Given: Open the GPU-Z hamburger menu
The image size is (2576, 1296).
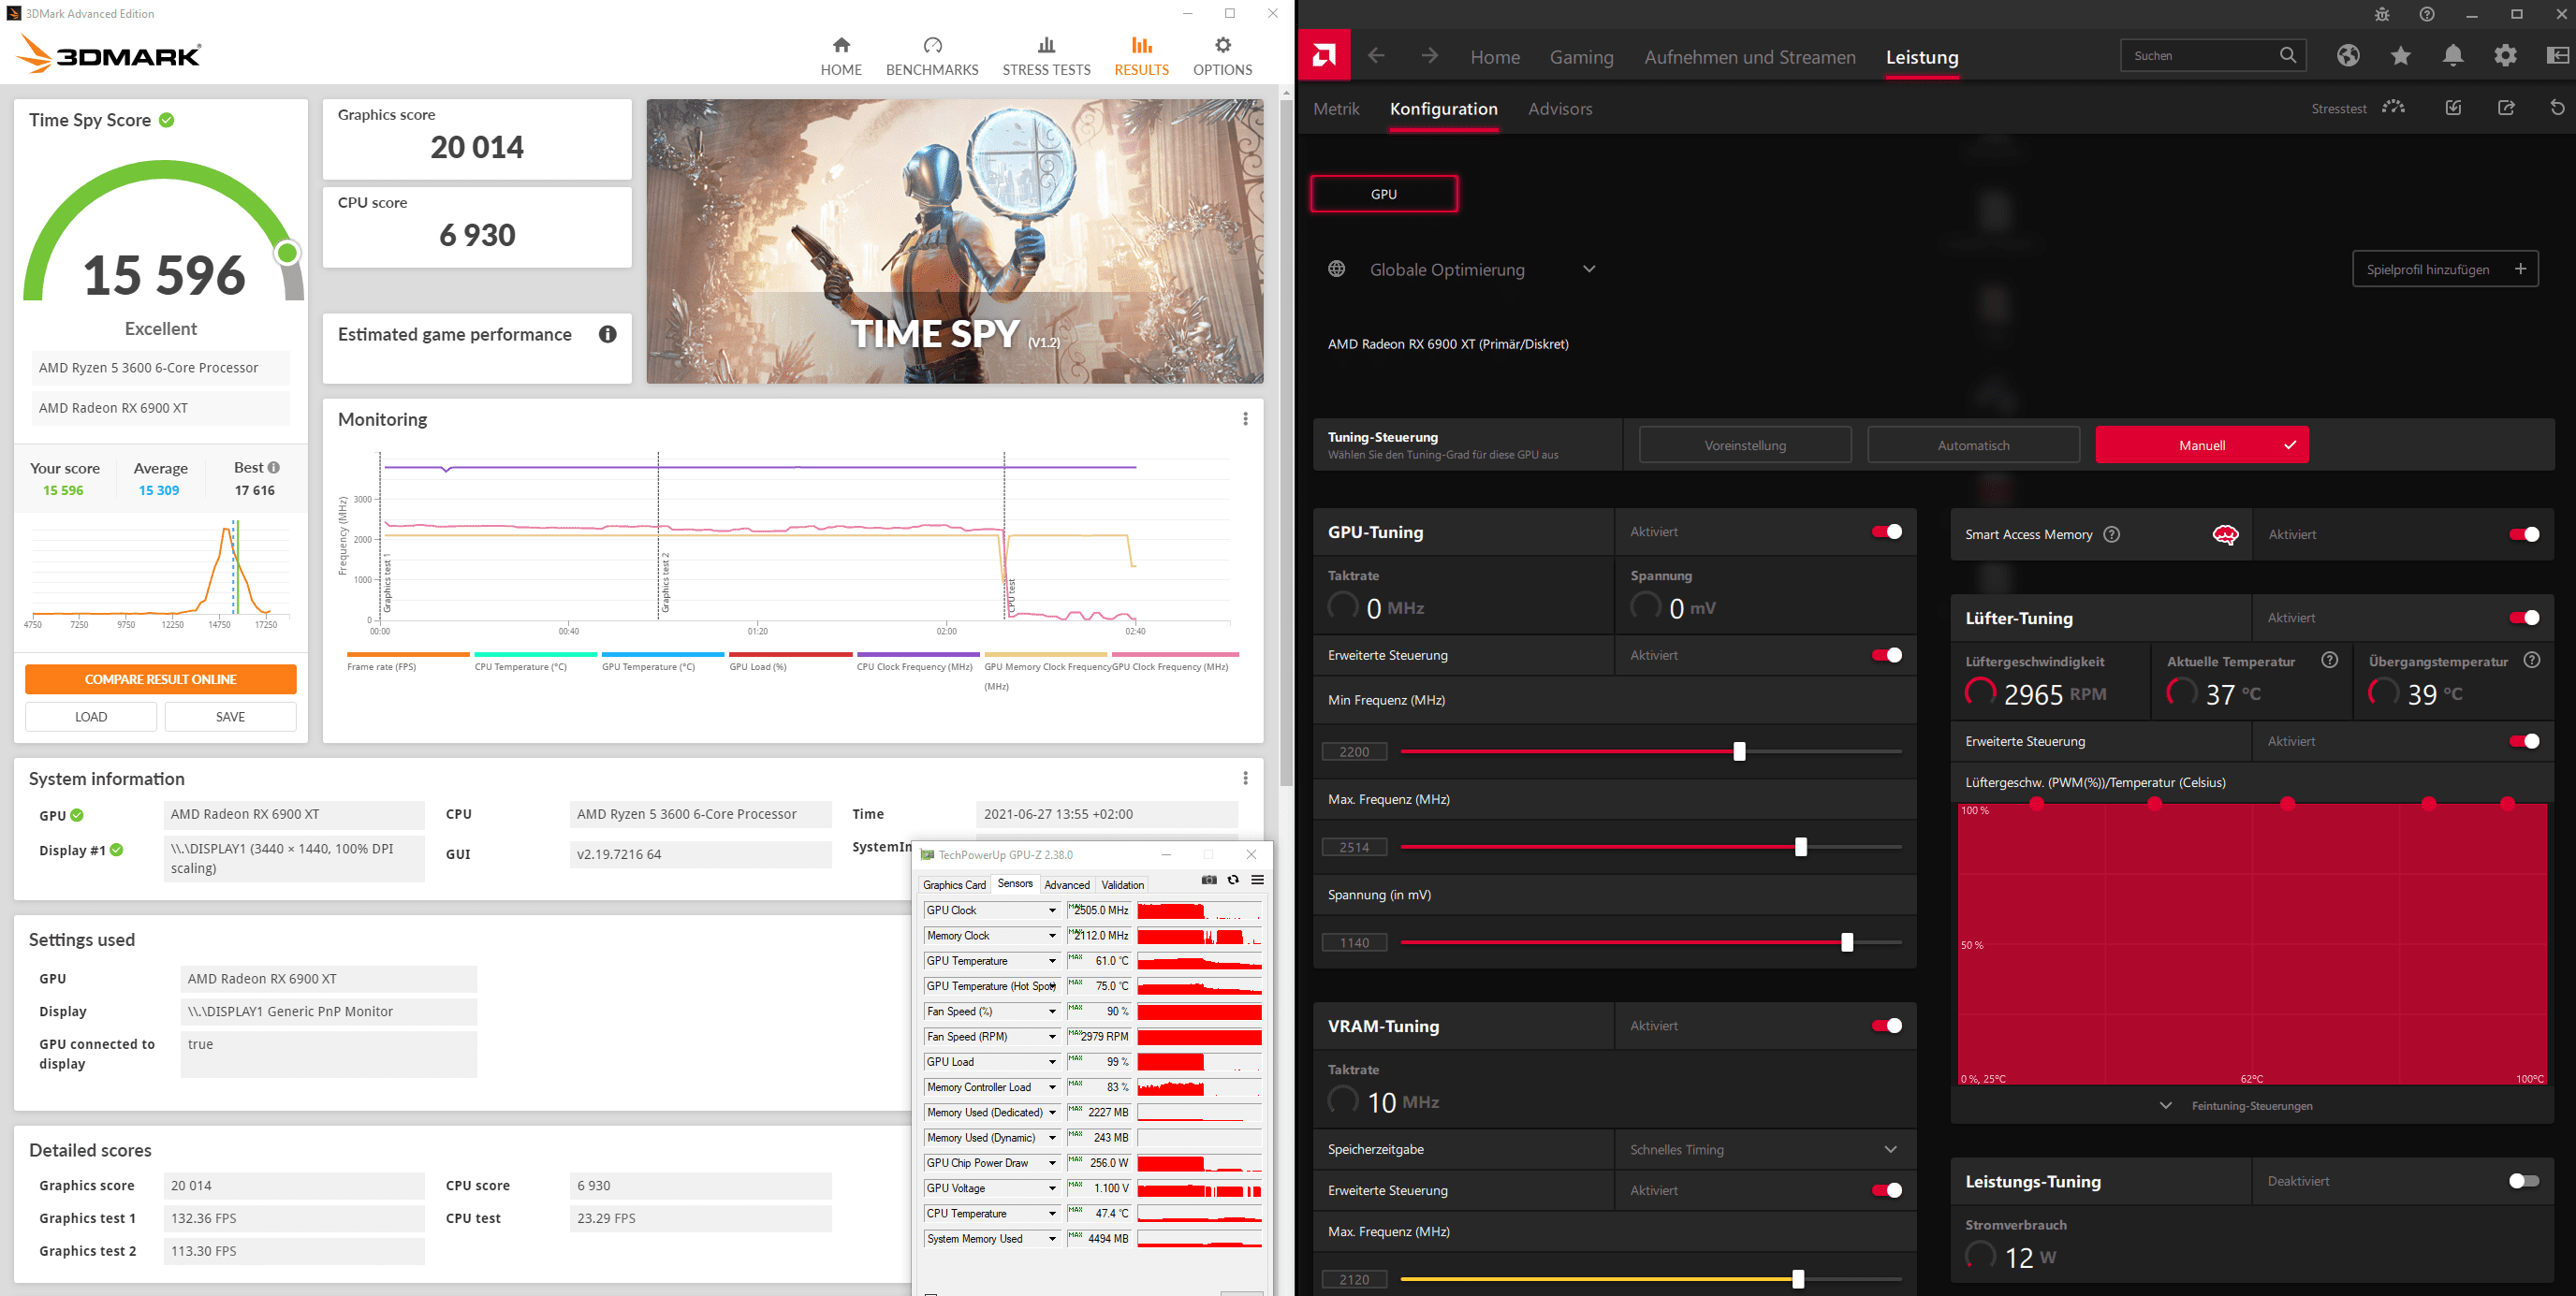Looking at the screenshot, I should [1258, 880].
